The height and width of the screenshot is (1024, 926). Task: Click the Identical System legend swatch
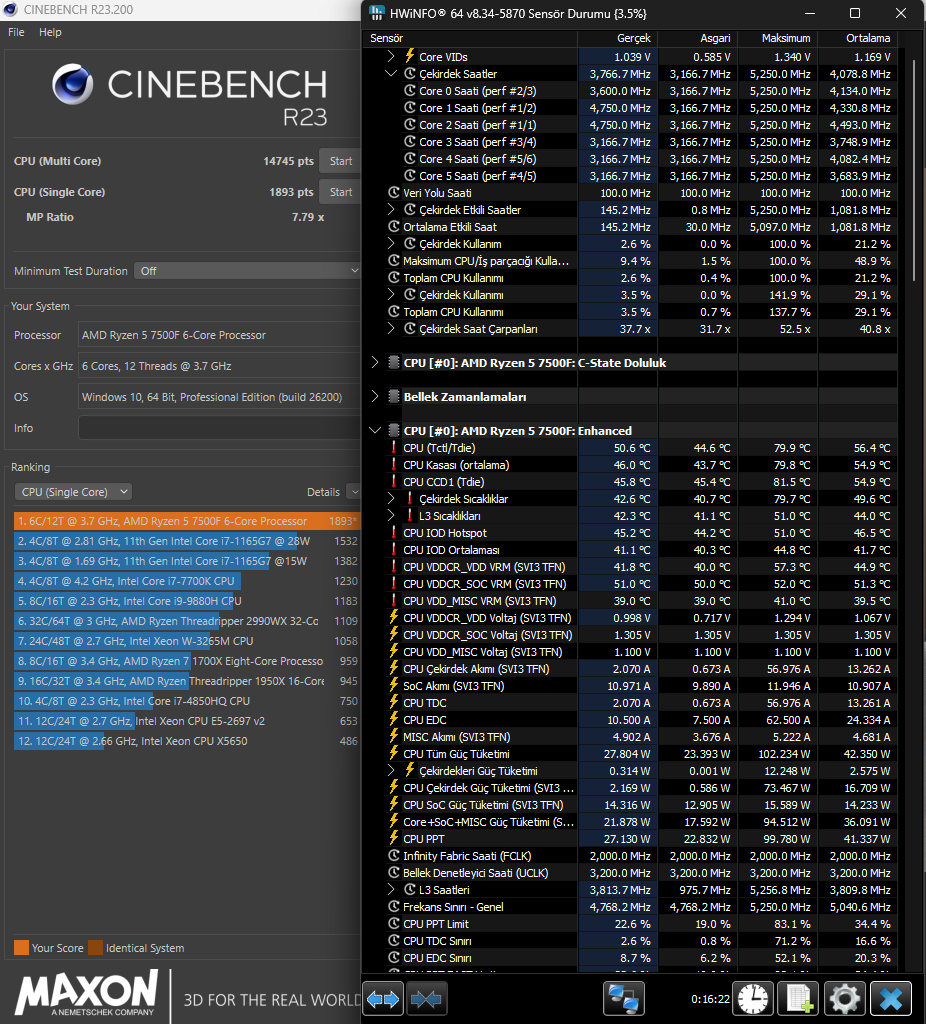pyautogui.click(x=95, y=948)
